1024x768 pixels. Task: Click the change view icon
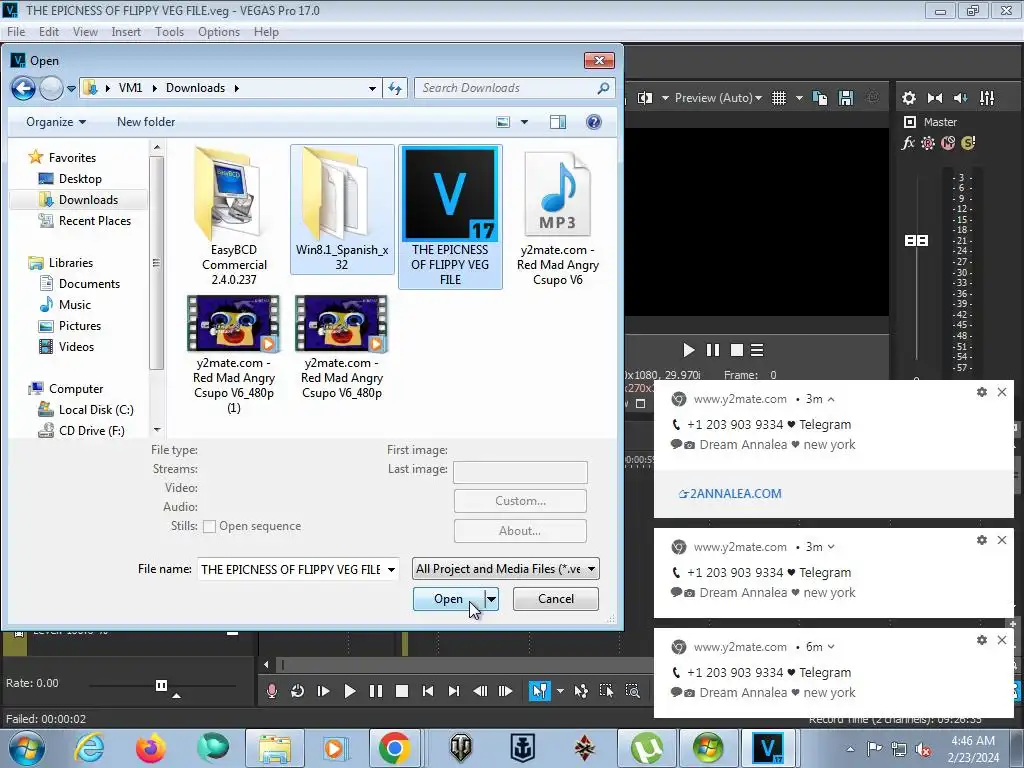point(503,122)
